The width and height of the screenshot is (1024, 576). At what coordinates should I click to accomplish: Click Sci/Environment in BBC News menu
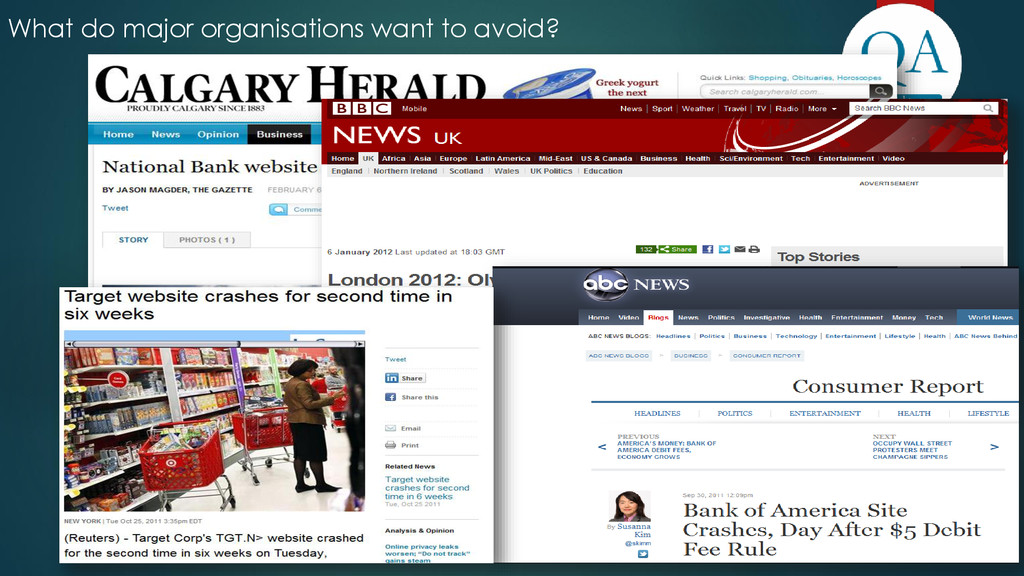click(x=750, y=159)
